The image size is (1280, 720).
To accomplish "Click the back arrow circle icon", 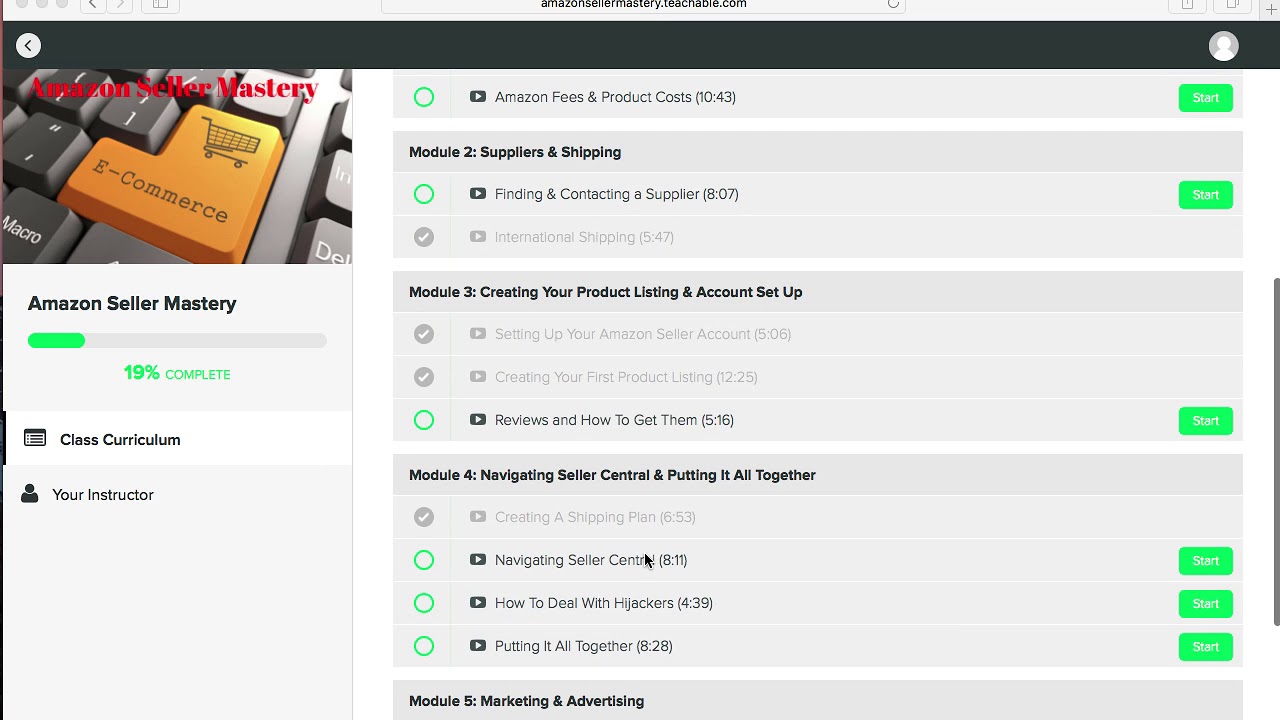I will point(28,45).
